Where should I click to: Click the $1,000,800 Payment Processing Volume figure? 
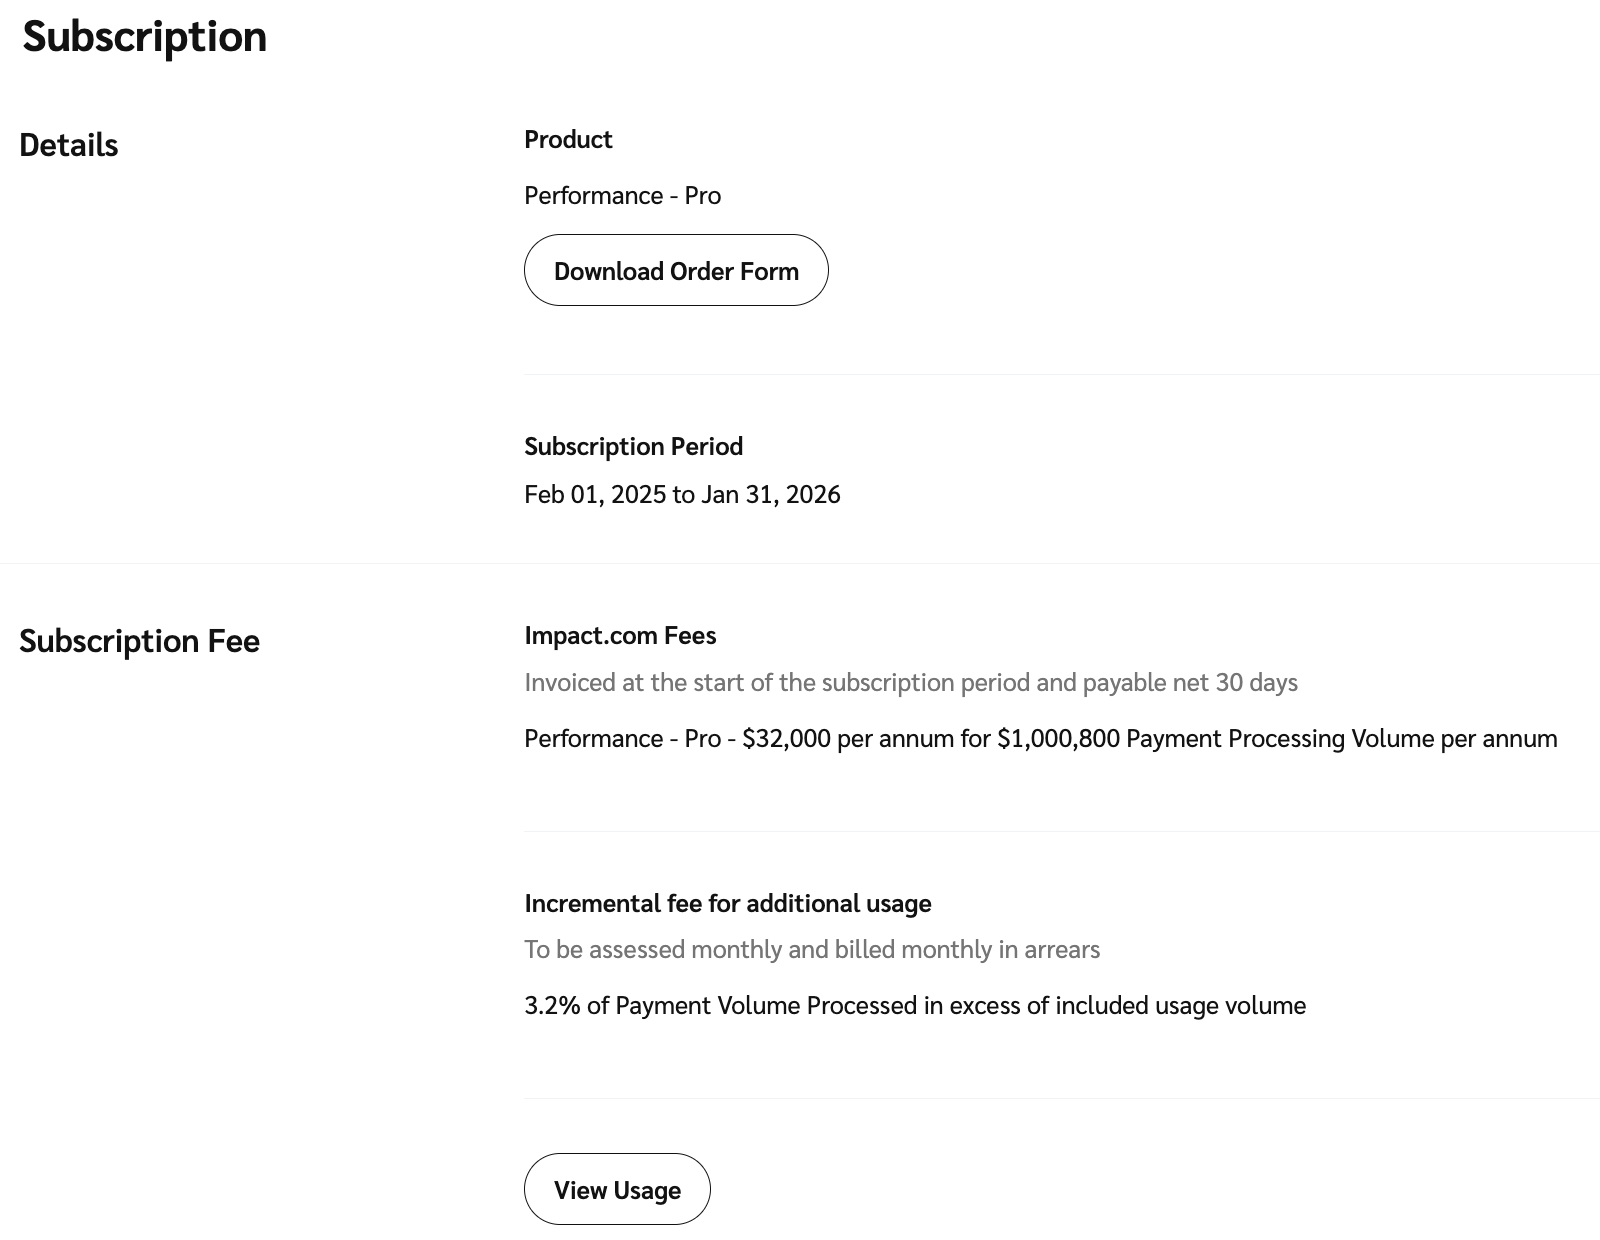tap(1058, 738)
